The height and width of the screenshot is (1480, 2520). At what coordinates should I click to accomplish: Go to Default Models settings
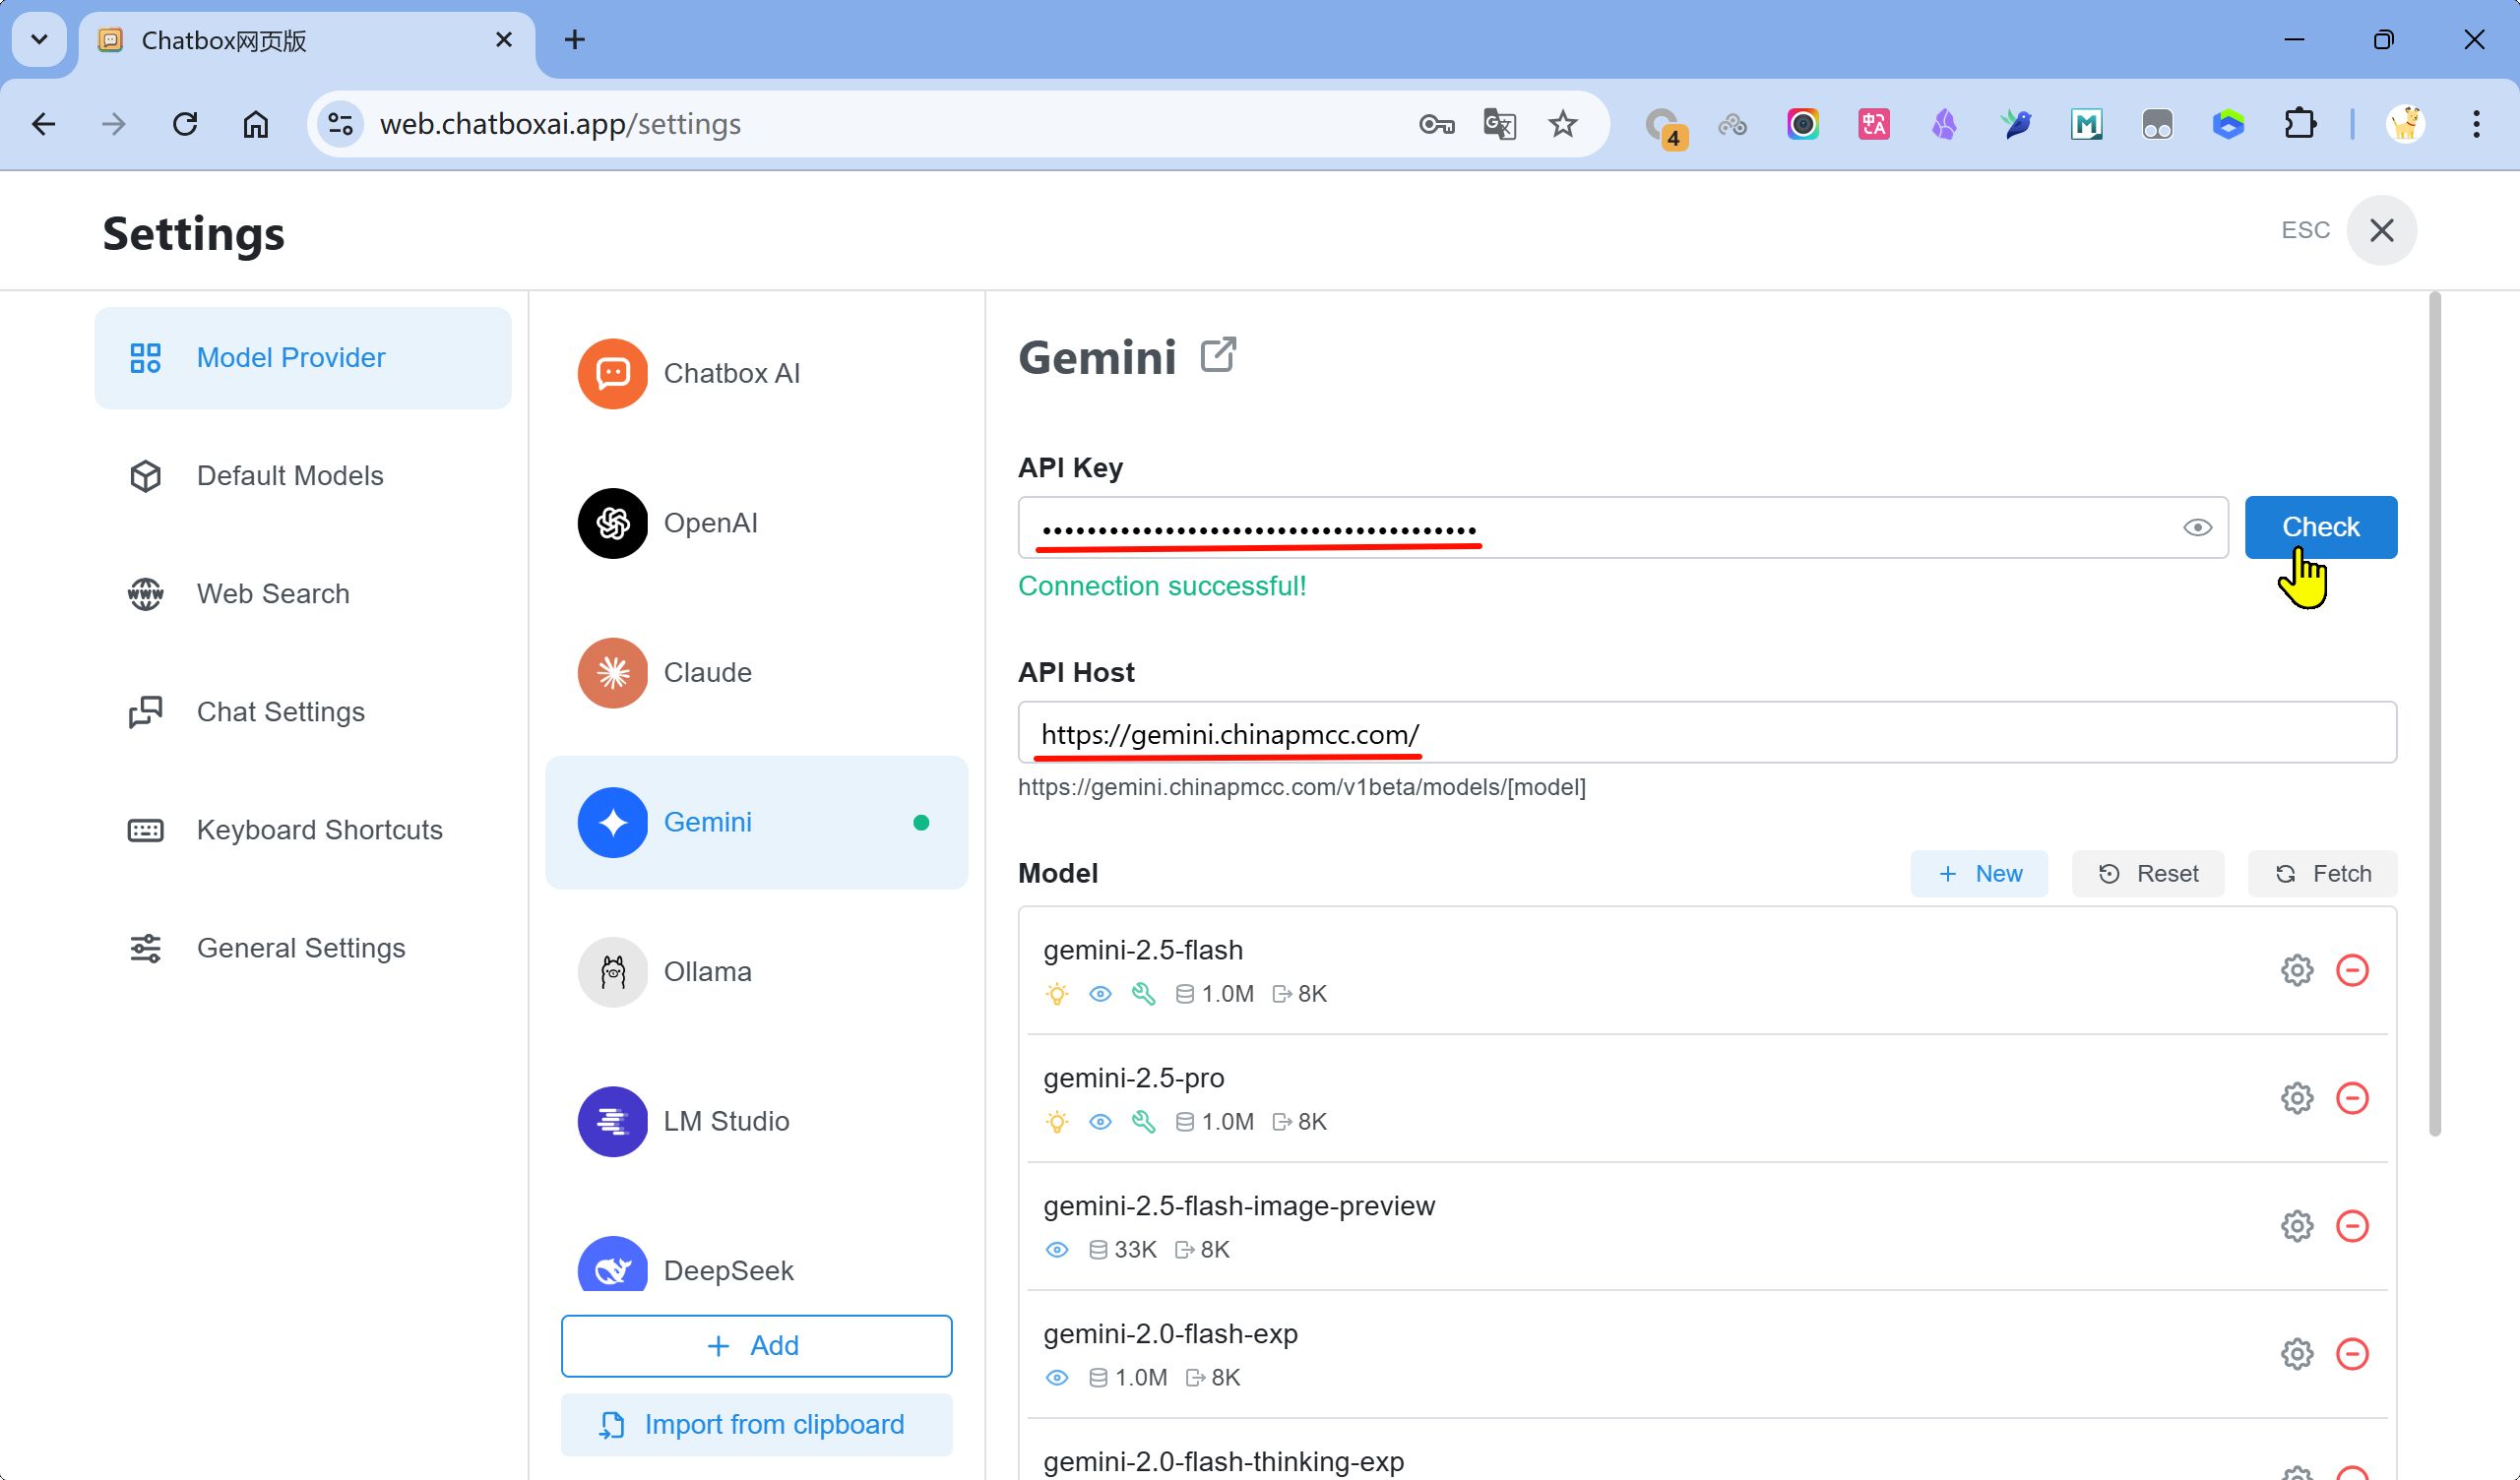[289, 476]
